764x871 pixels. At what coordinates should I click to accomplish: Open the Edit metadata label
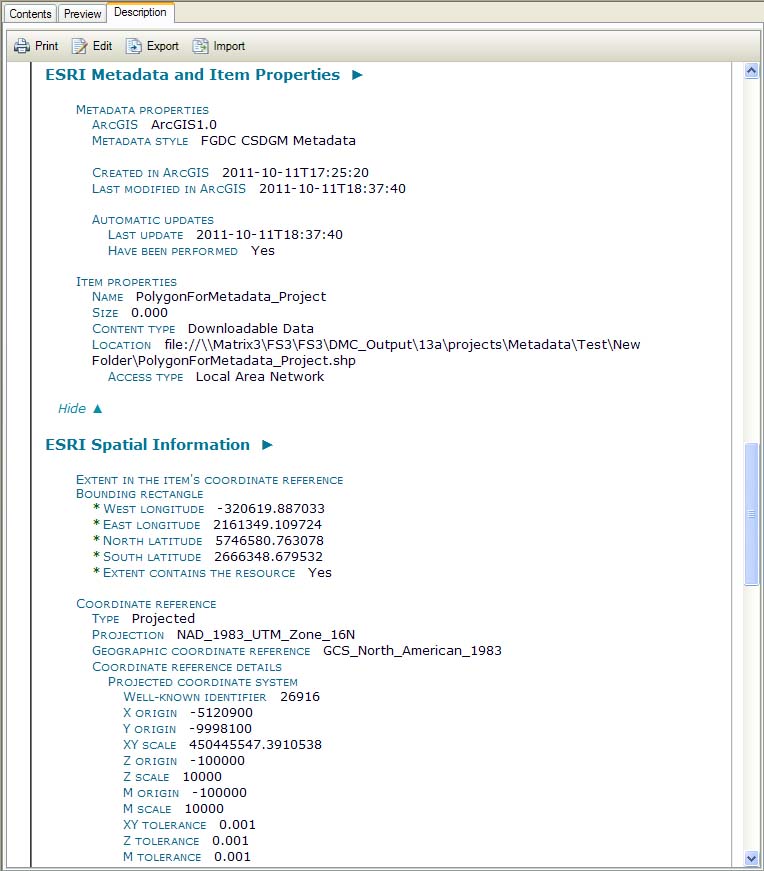tap(102, 46)
